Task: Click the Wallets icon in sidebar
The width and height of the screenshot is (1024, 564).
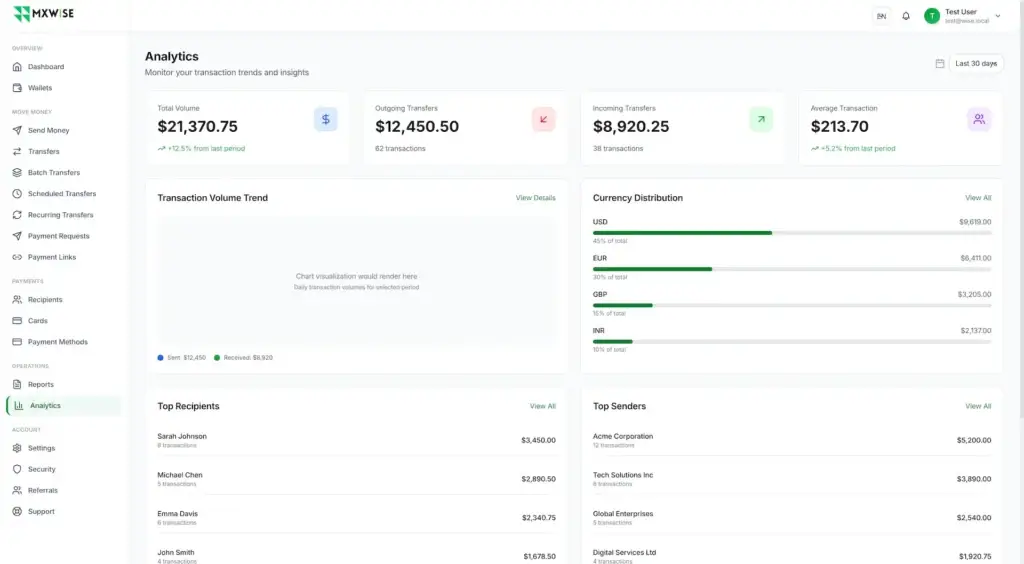Action: (17, 87)
